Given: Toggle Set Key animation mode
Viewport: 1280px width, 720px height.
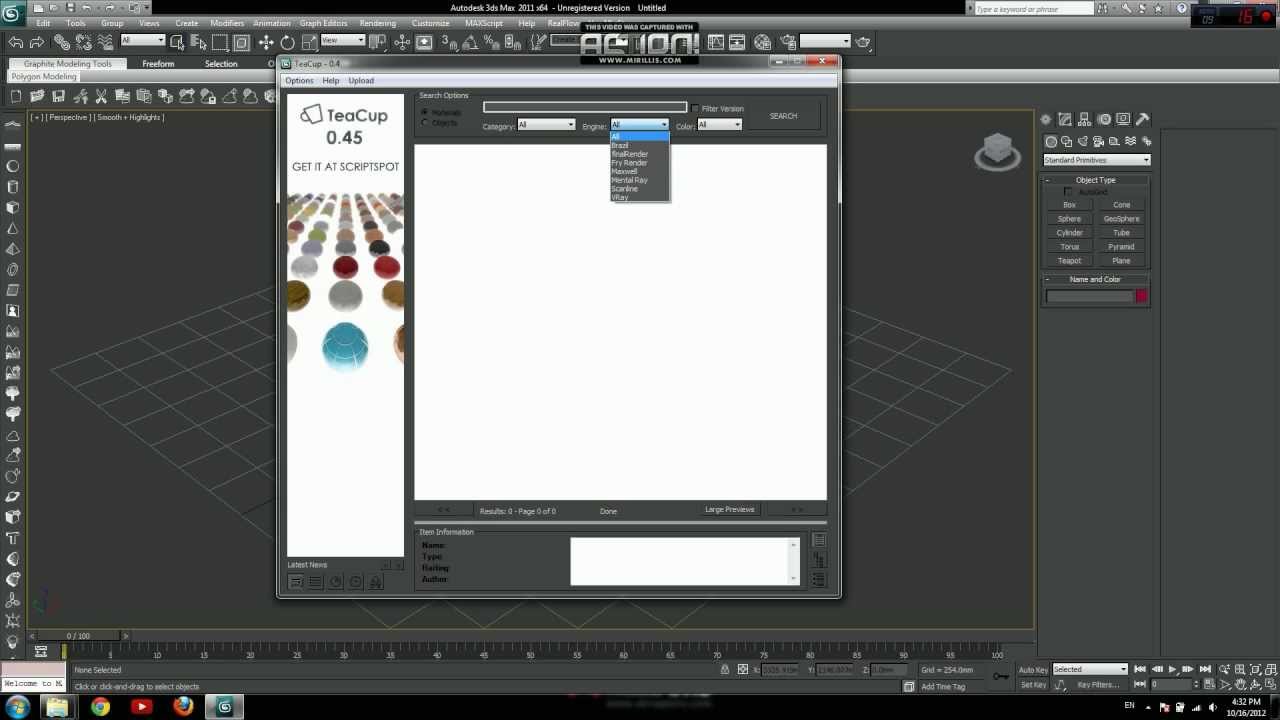Looking at the screenshot, I should [x=1033, y=685].
